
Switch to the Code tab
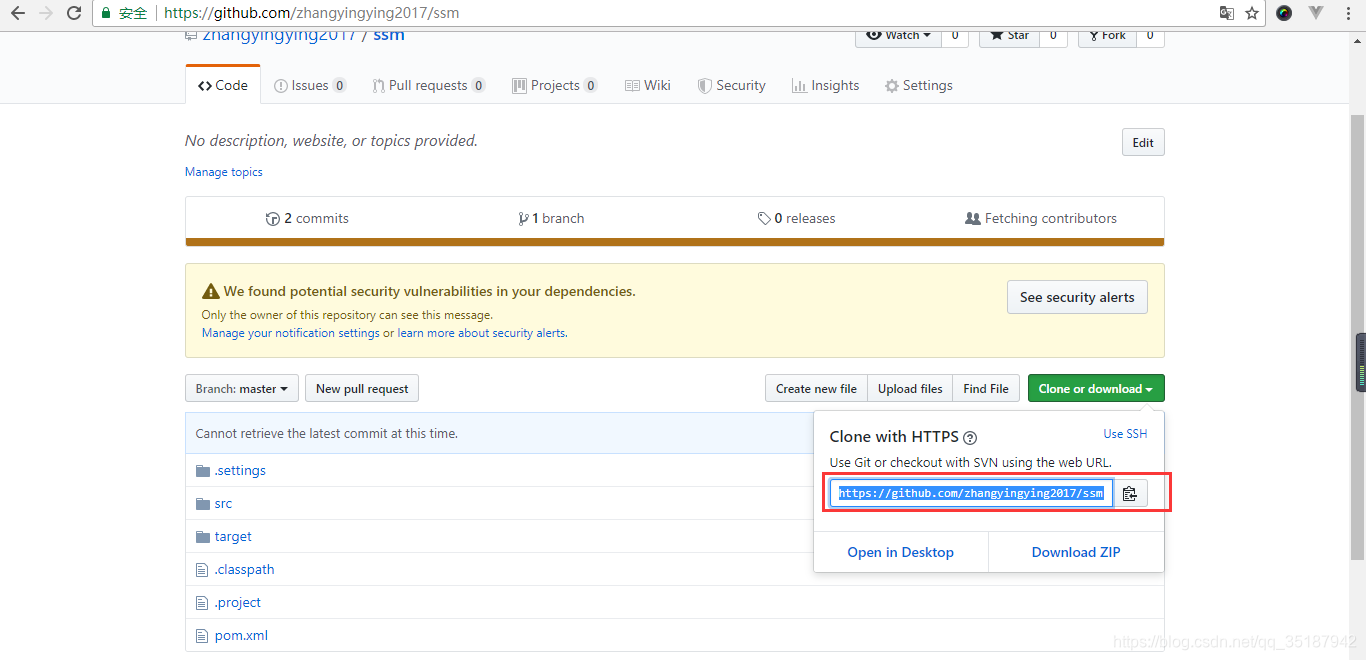point(223,85)
